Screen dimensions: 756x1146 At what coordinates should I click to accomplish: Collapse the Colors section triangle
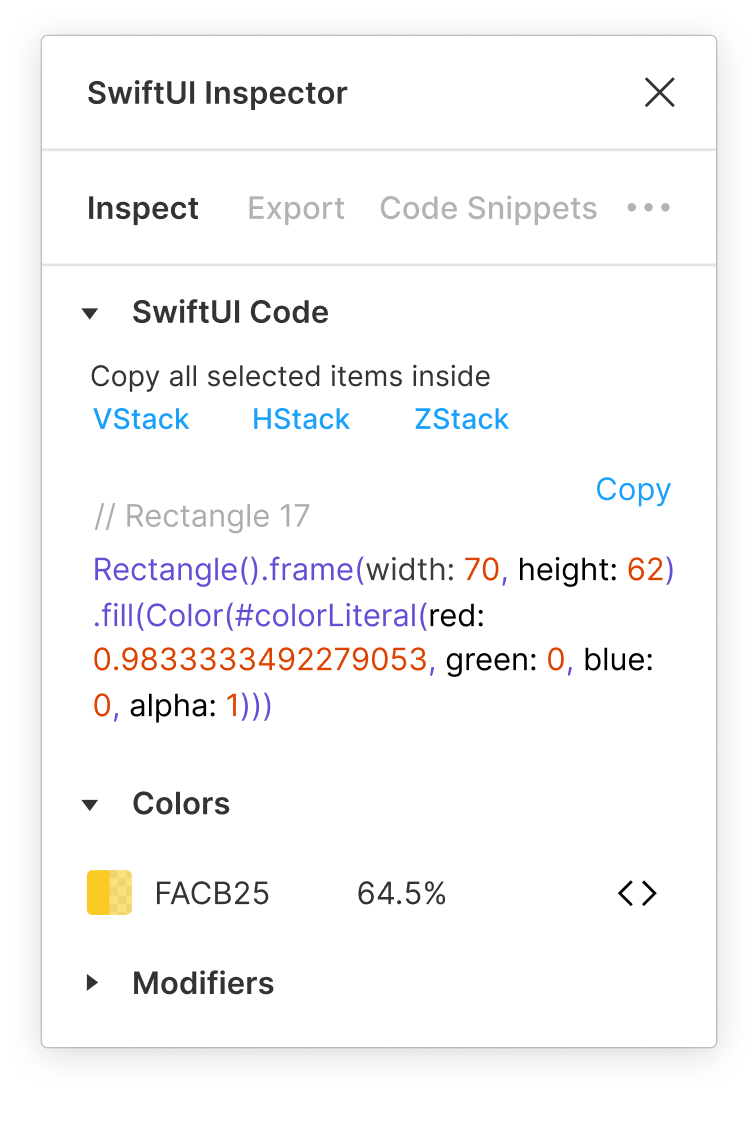(90, 804)
